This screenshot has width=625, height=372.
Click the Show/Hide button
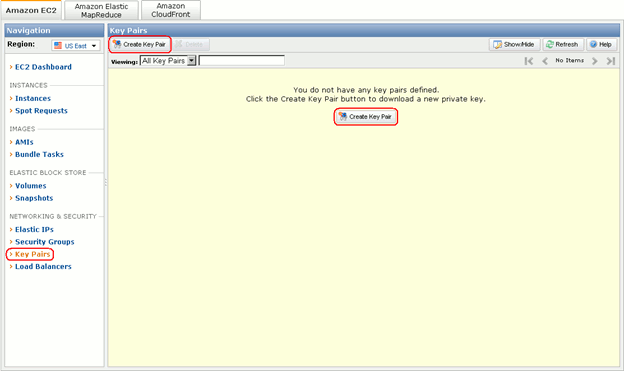[514, 44]
